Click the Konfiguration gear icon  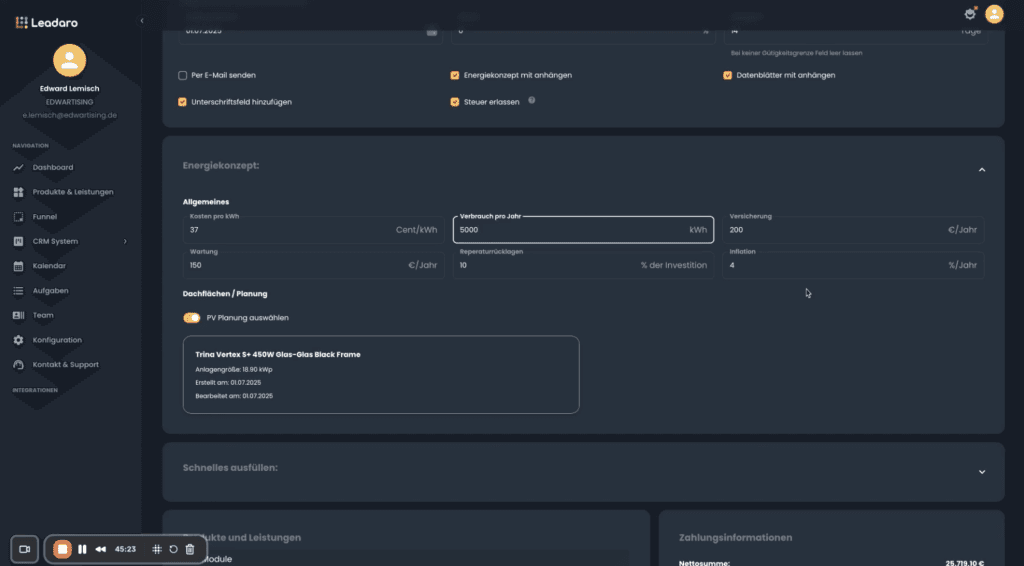18,340
